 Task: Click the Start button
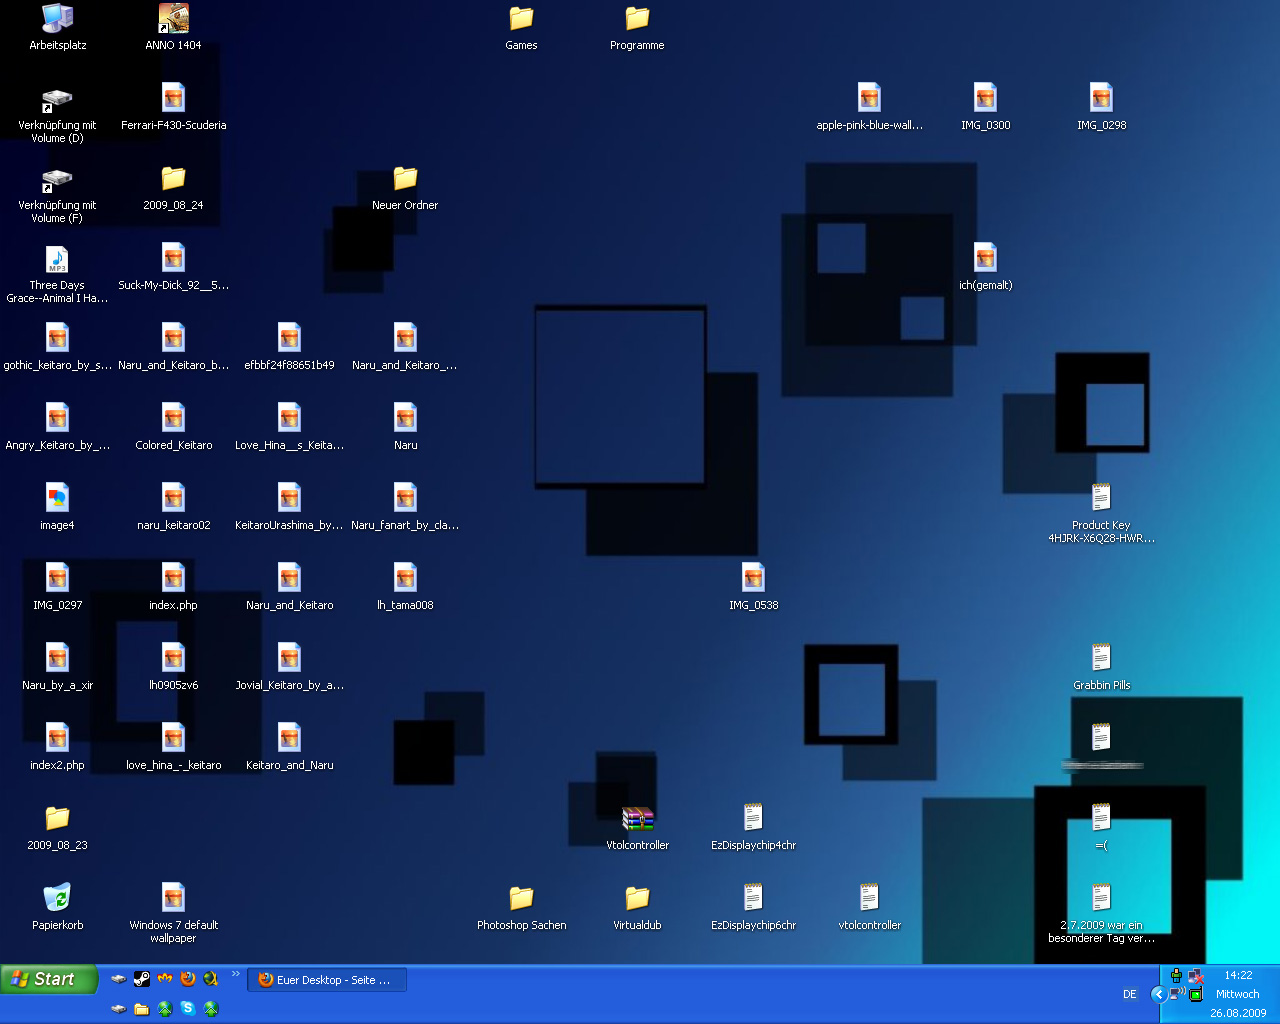[49, 980]
